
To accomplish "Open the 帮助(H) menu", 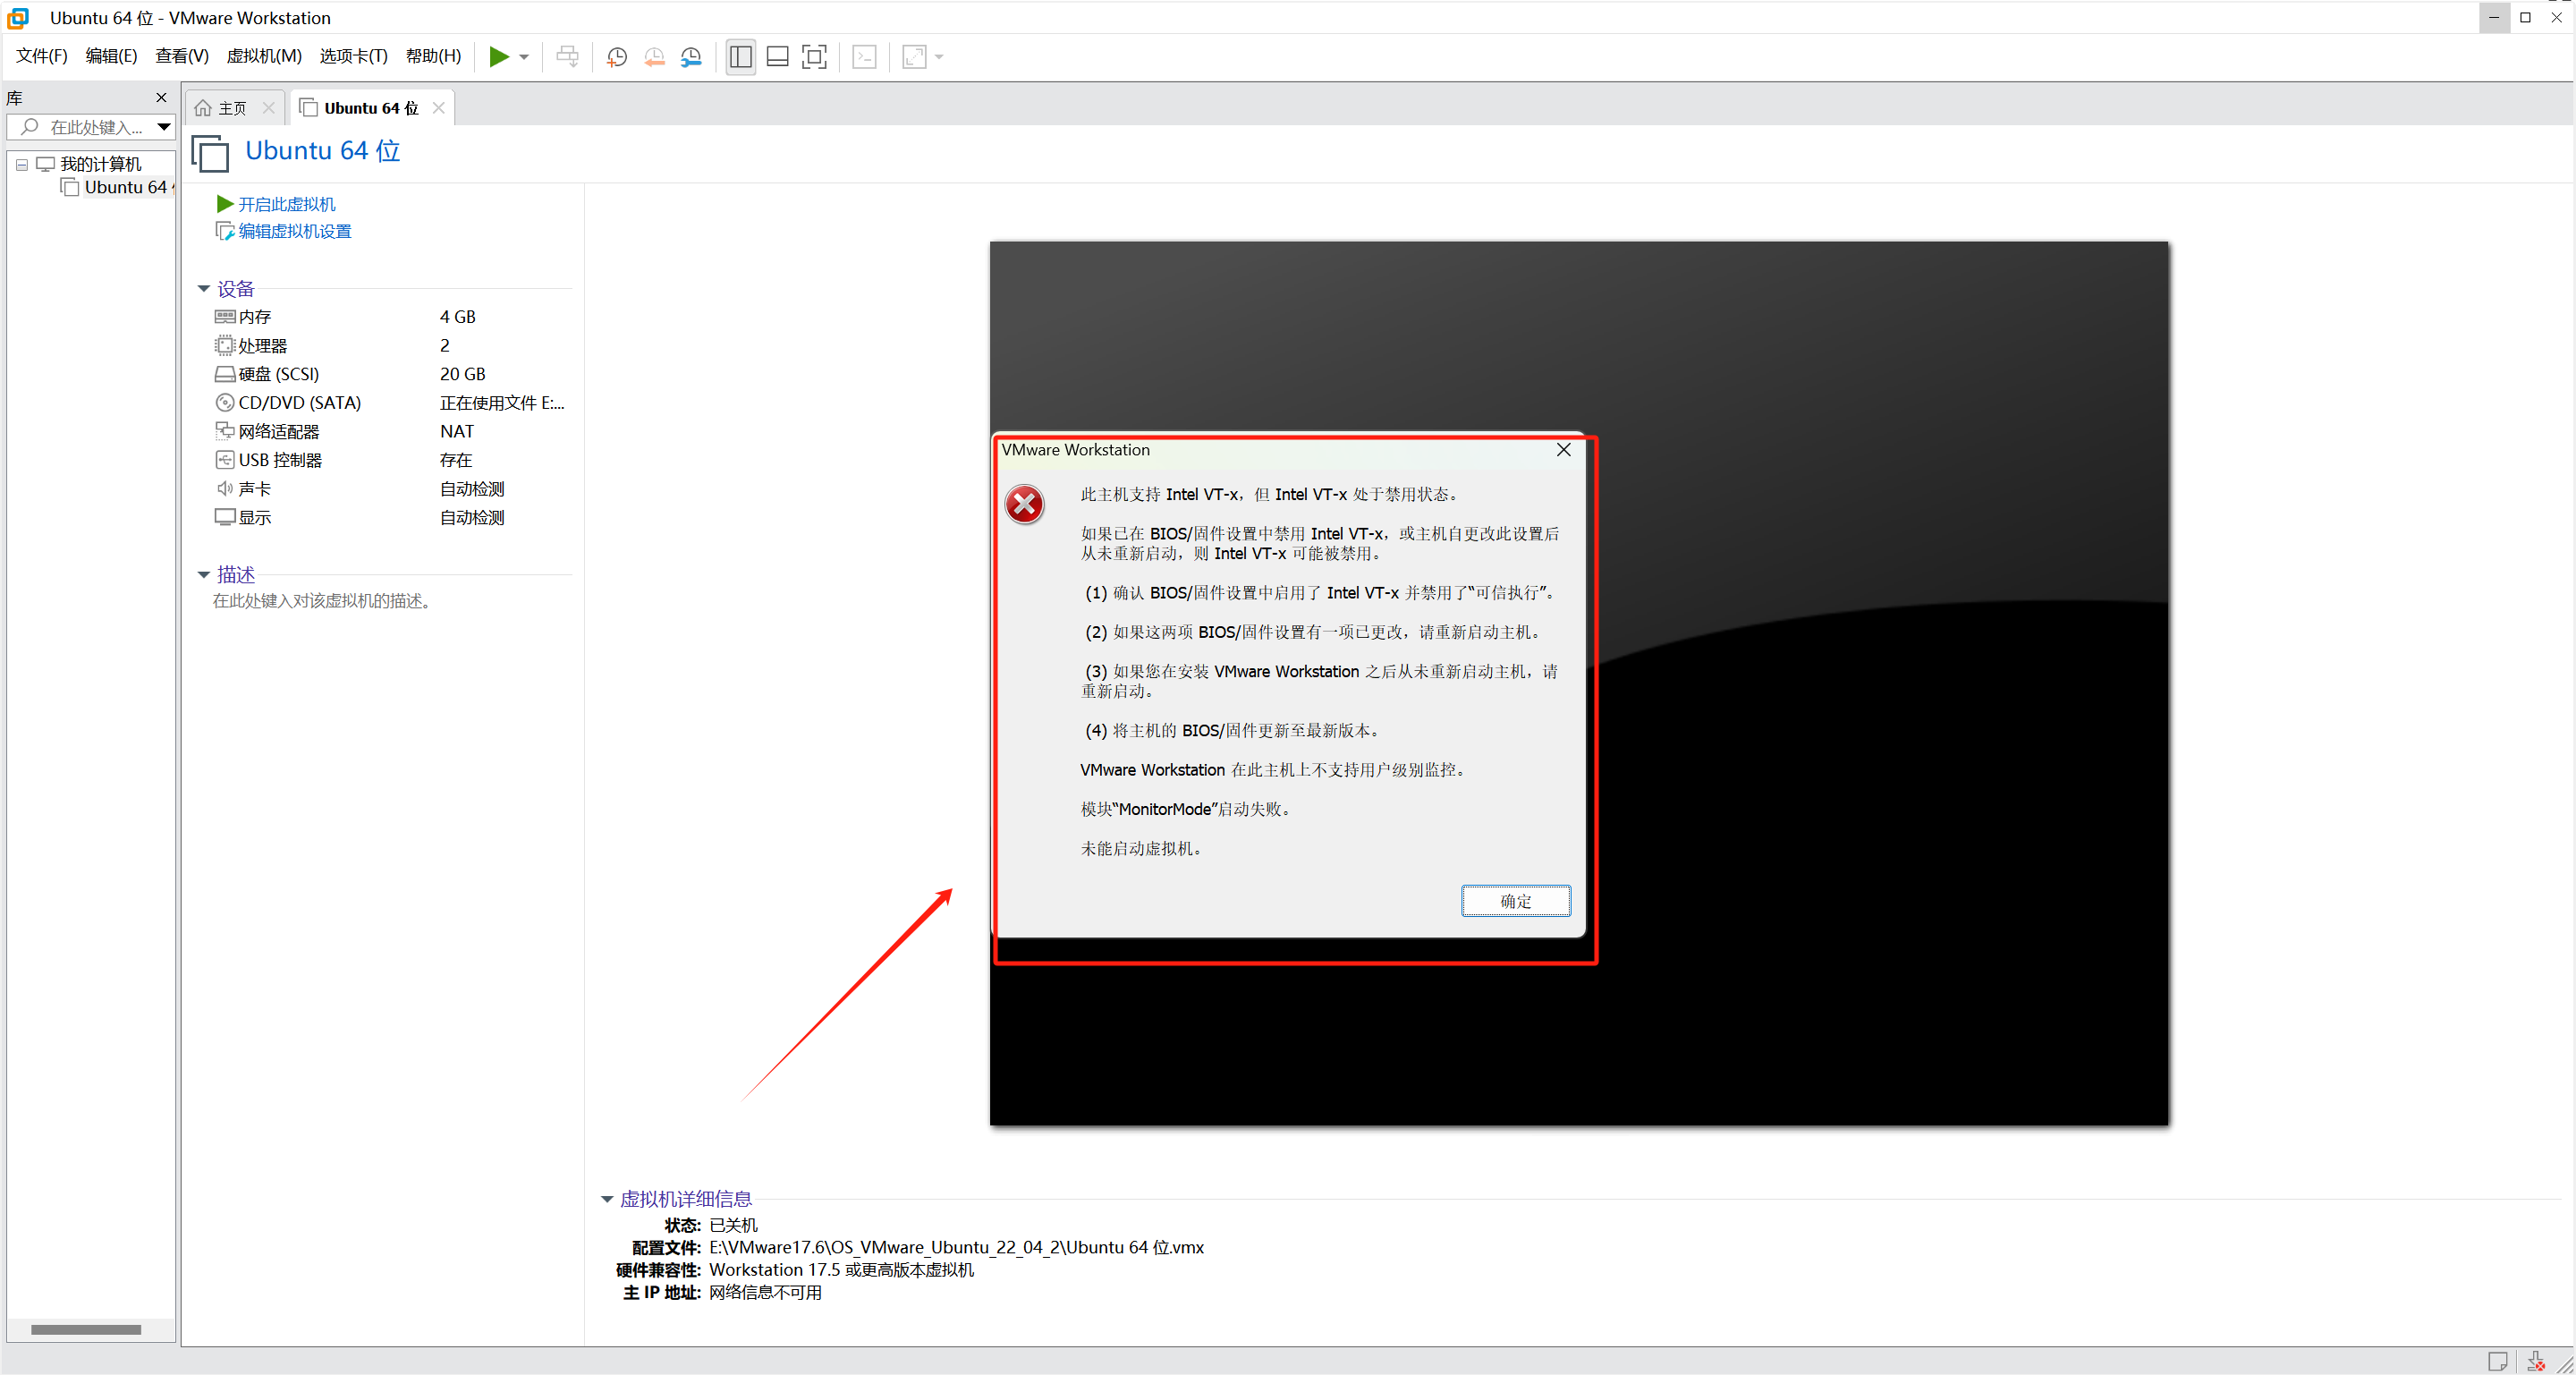I will click(433, 56).
